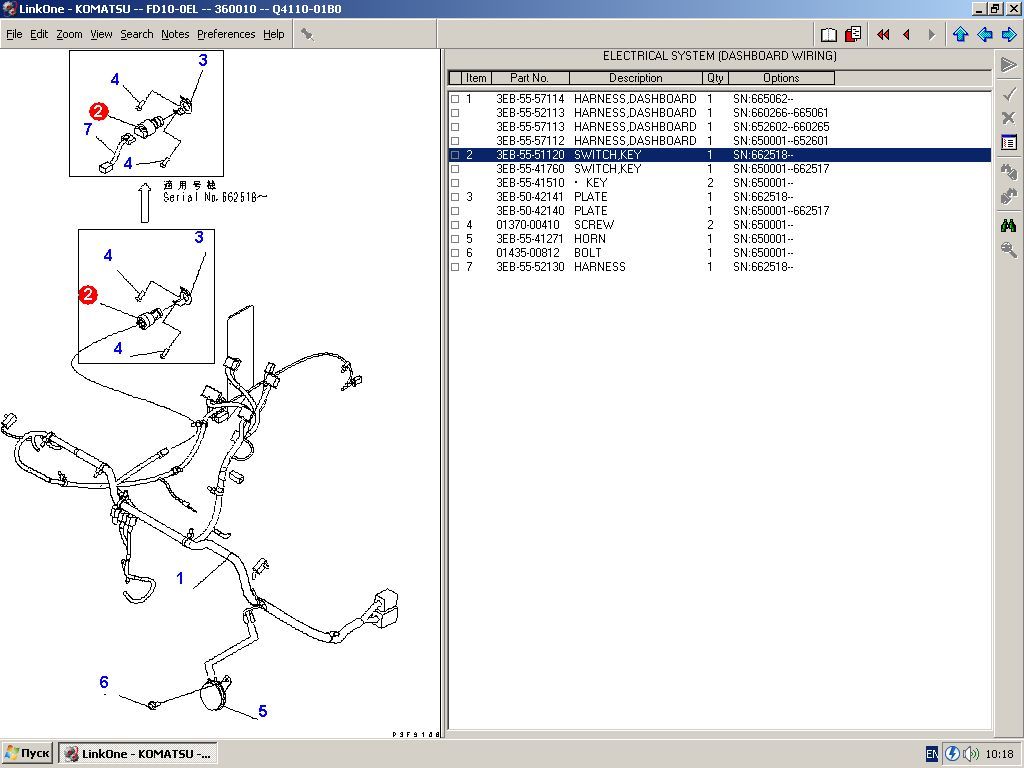The height and width of the screenshot is (768, 1024).
Task: Tick checkbox for item 7 HARNESS
Action: (455, 267)
